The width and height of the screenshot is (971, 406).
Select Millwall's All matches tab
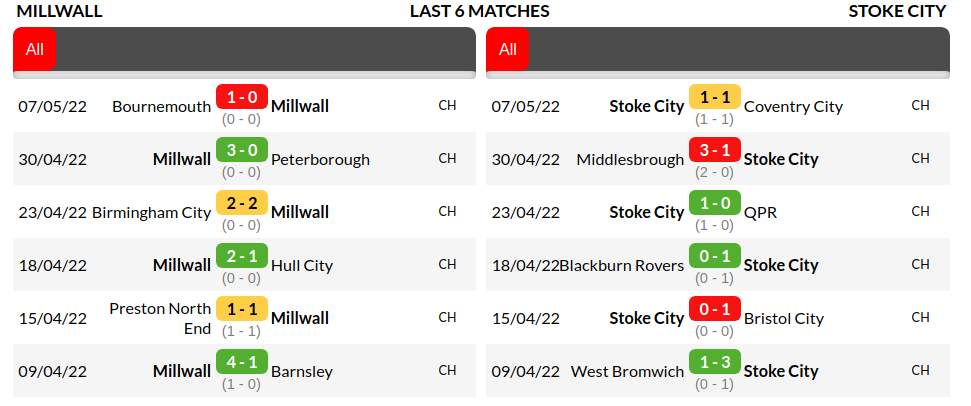coord(35,50)
